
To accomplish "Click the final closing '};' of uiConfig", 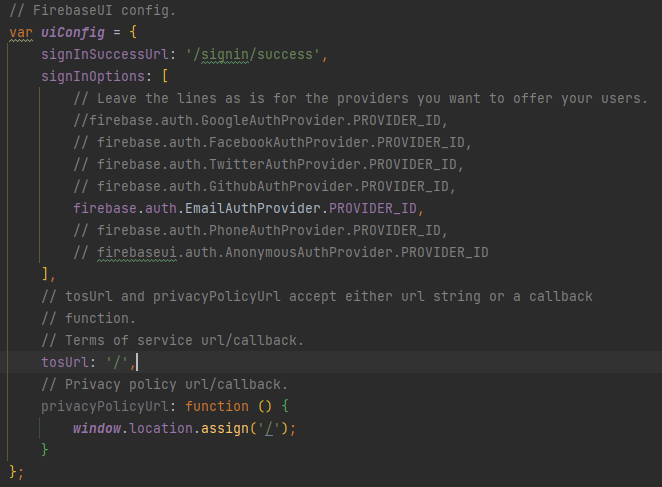I will tap(16, 472).
